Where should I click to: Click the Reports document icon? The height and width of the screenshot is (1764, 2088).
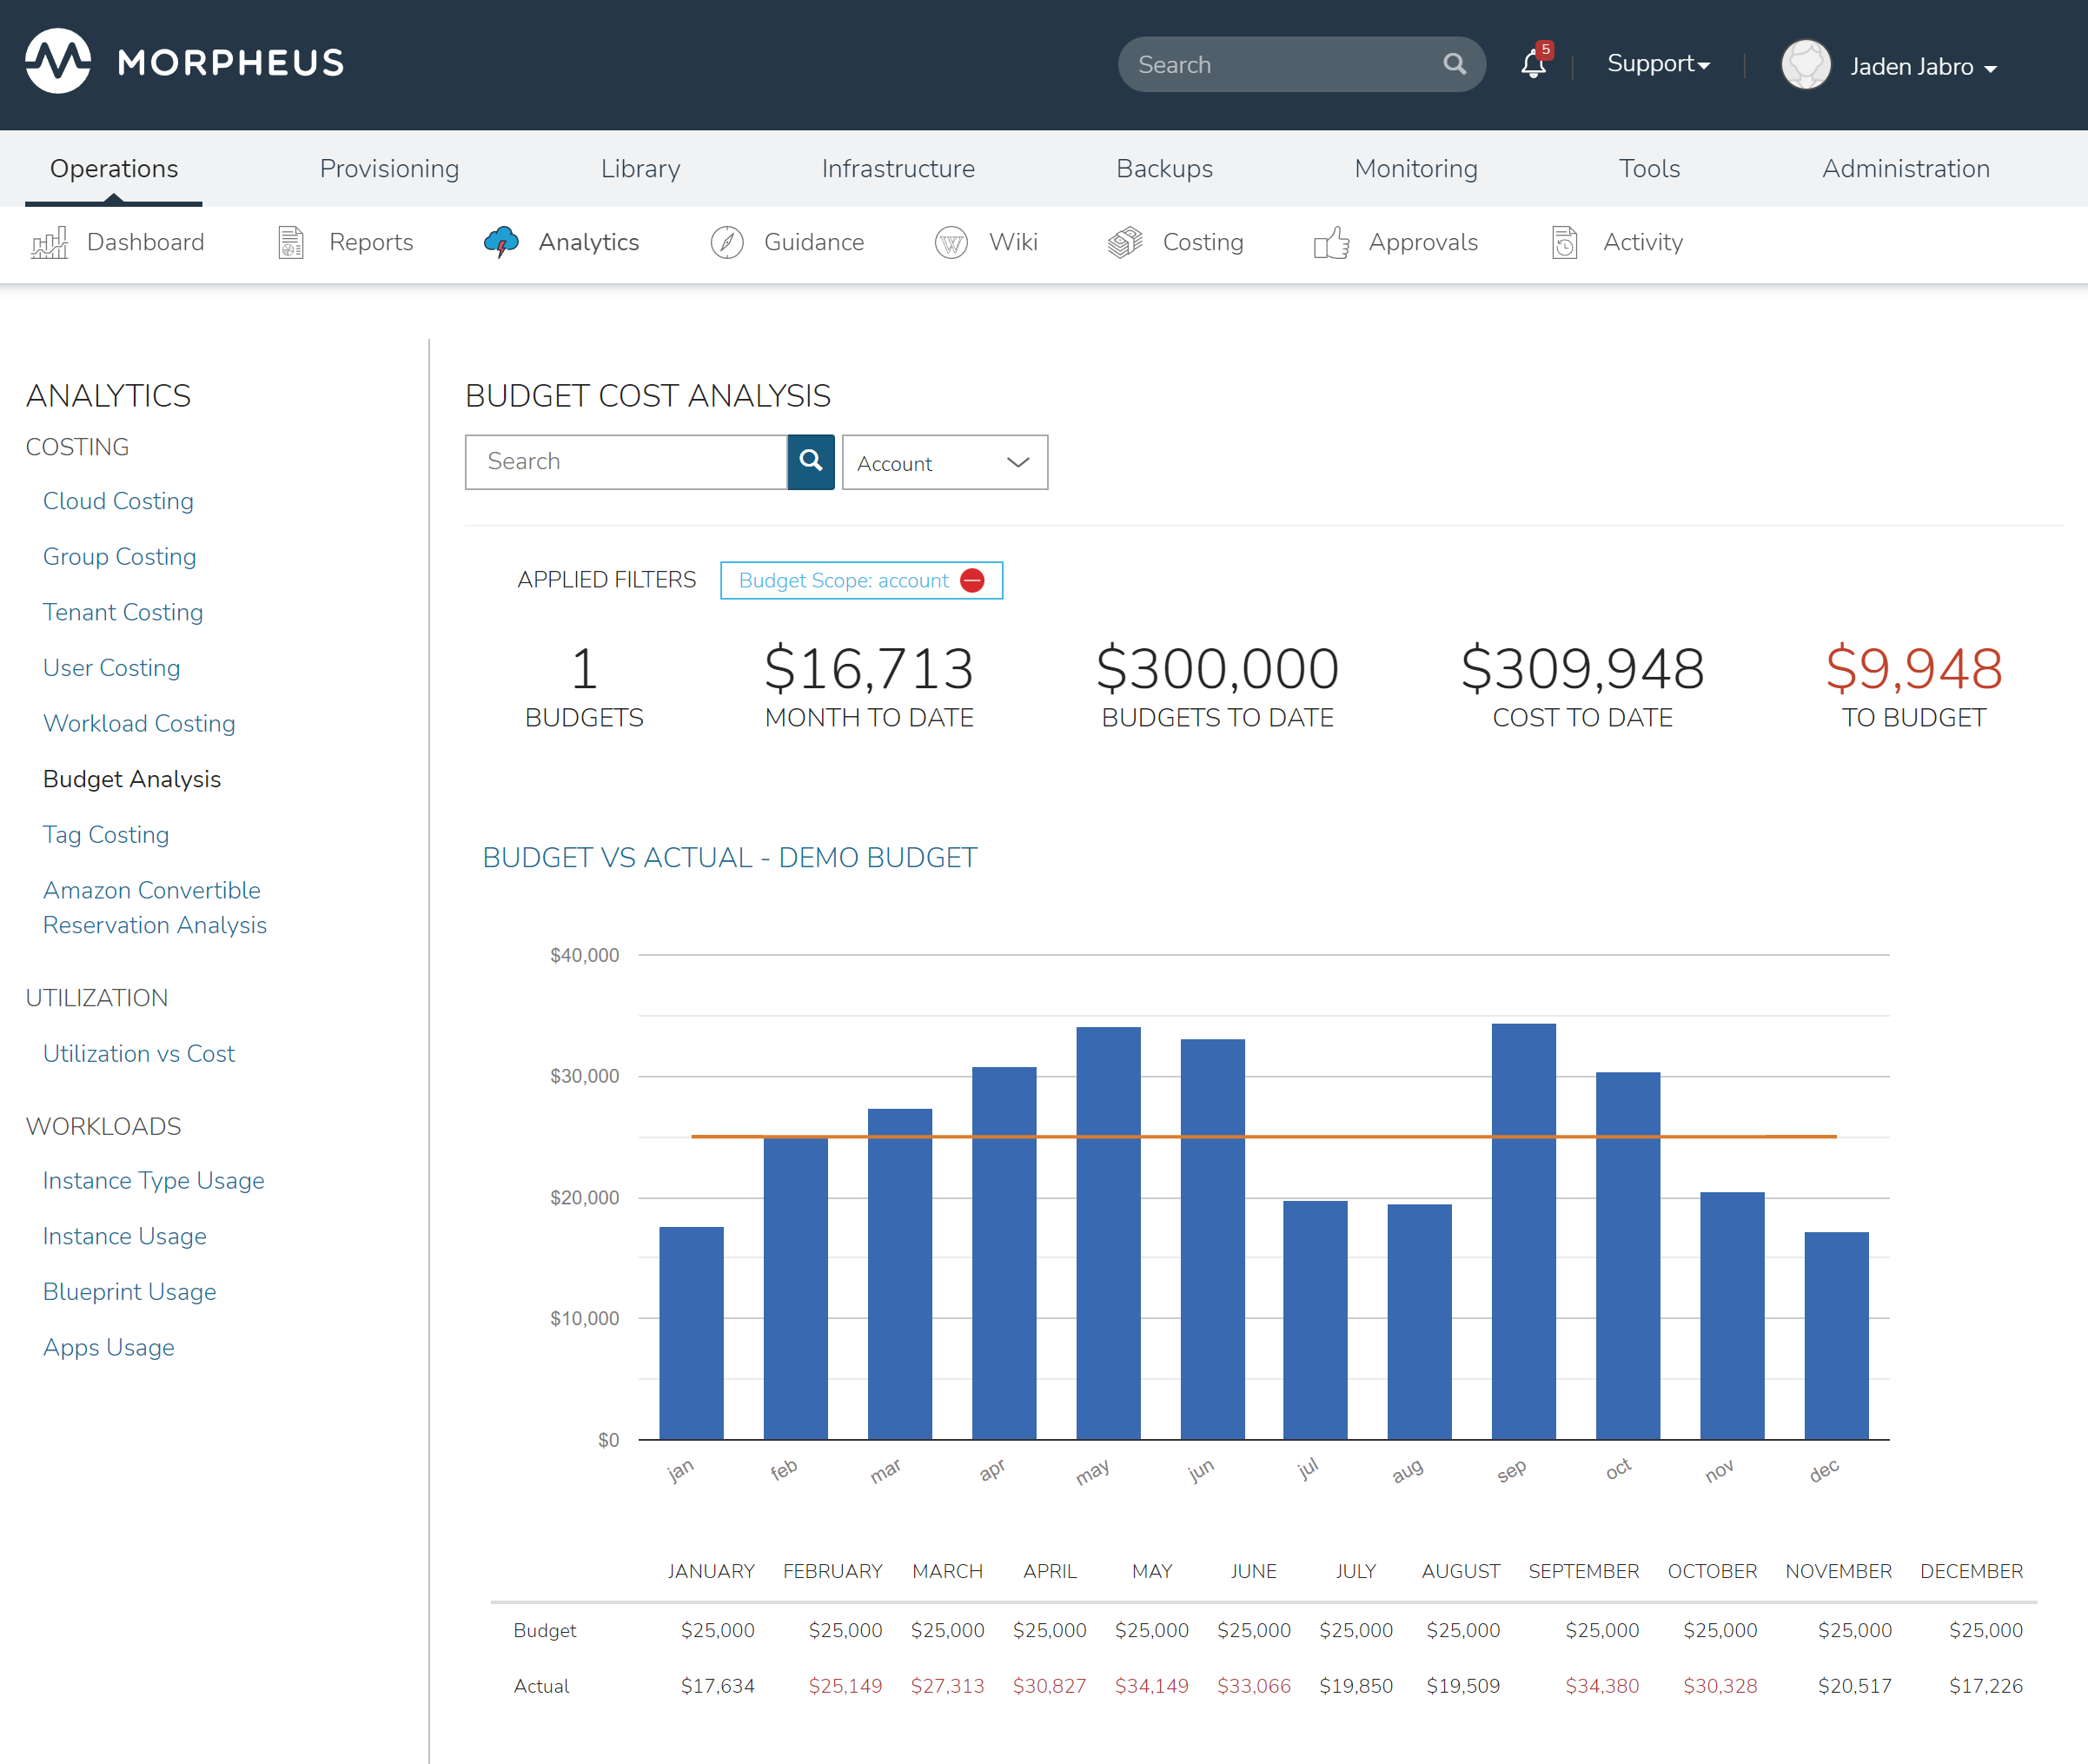coord(291,243)
